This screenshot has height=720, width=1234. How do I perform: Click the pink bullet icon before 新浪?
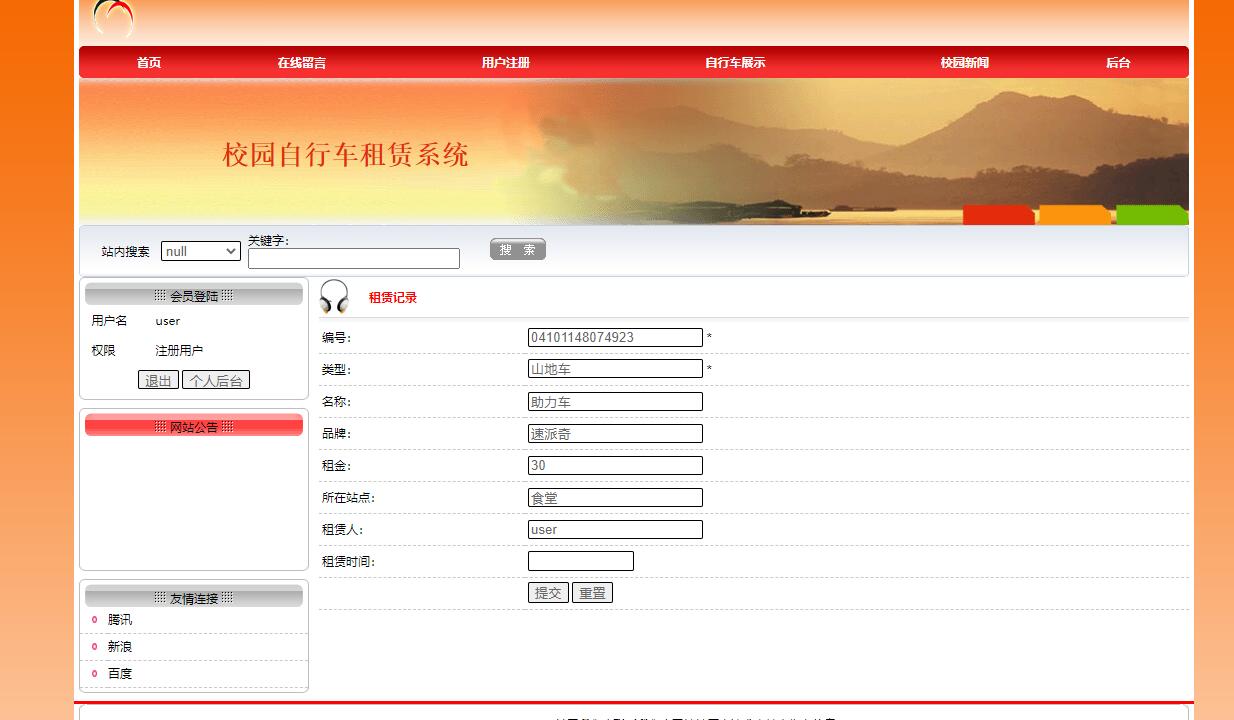tap(93, 647)
